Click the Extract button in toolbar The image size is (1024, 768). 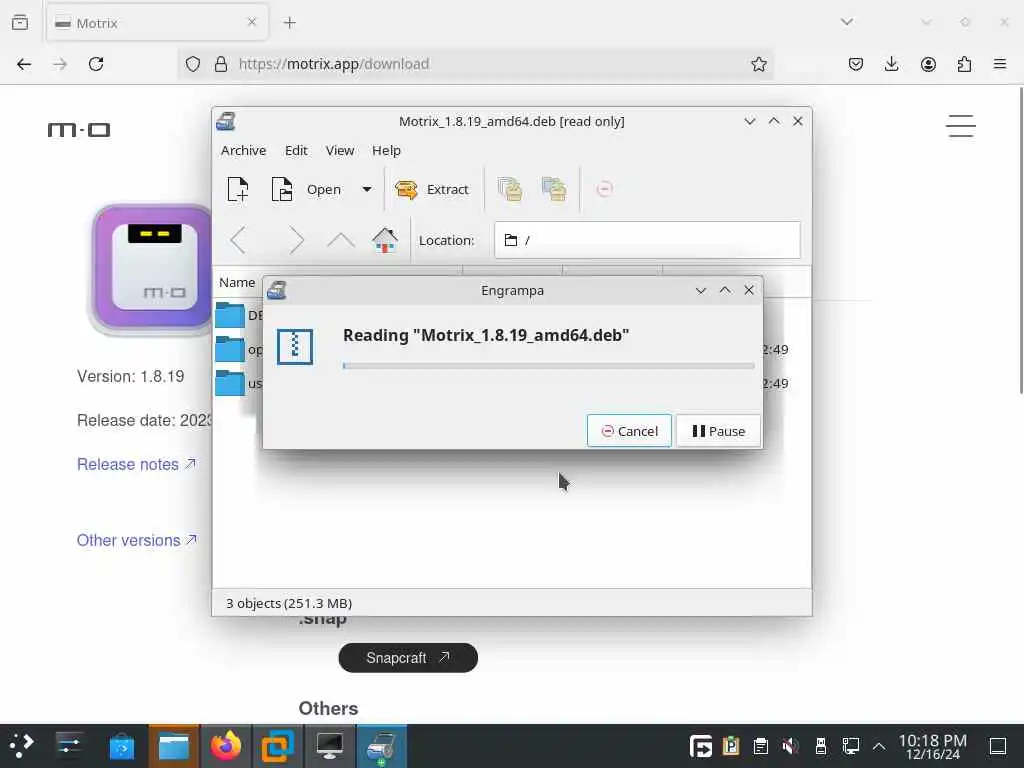tap(432, 189)
